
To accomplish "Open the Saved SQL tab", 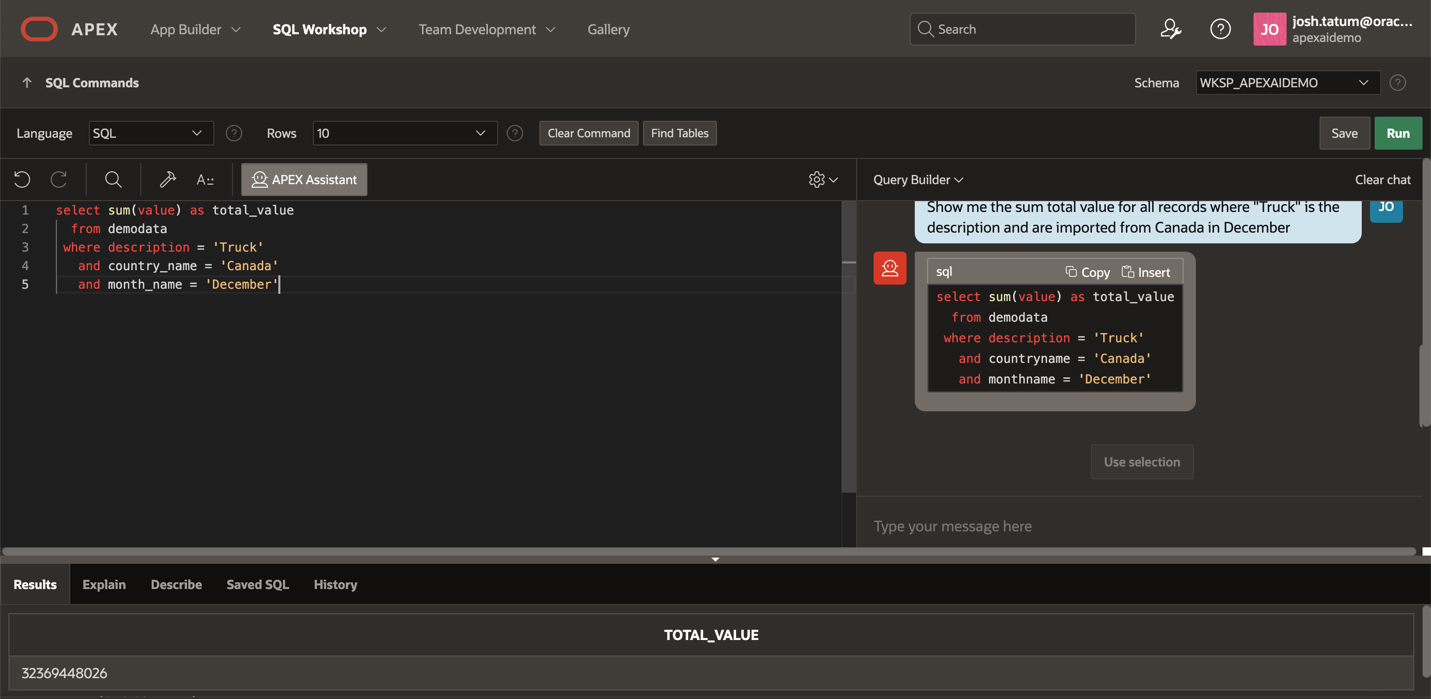I will pos(257,584).
